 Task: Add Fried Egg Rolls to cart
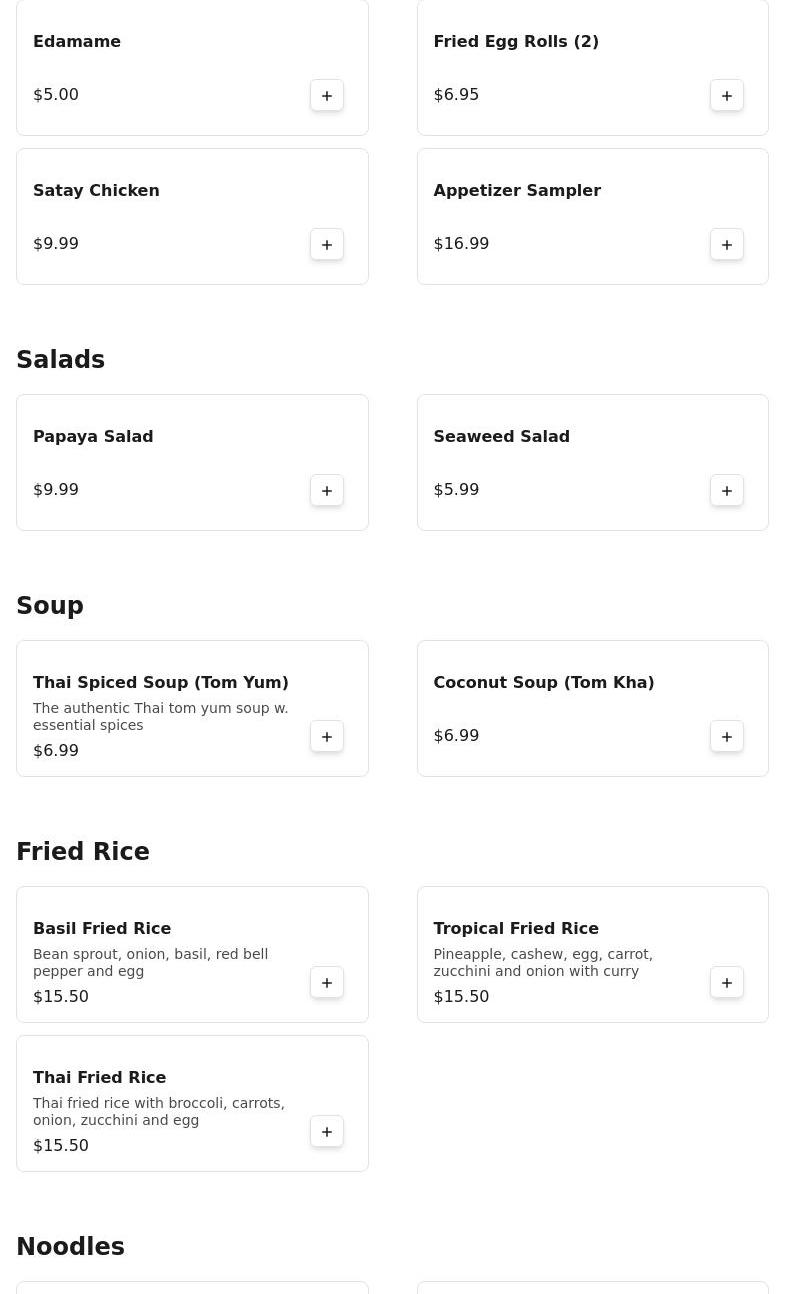727,95
